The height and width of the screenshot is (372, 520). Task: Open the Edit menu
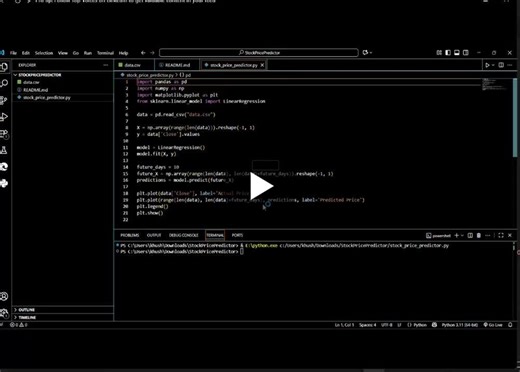[x=26, y=53]
